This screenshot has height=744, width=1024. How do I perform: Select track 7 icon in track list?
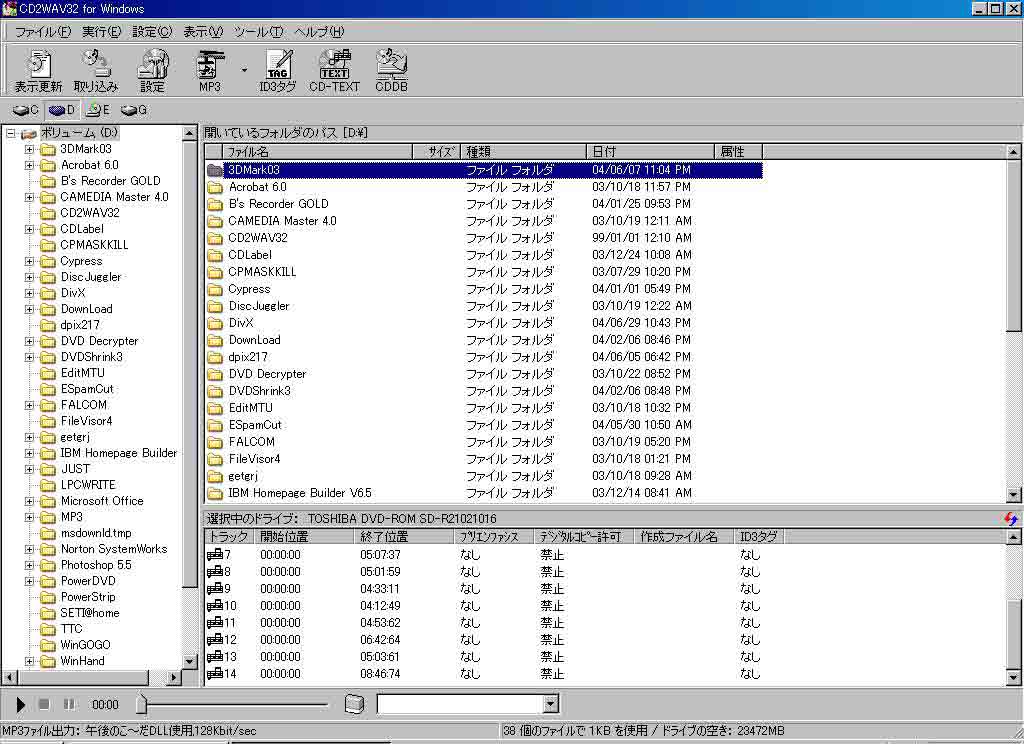[x=214, y=555]
